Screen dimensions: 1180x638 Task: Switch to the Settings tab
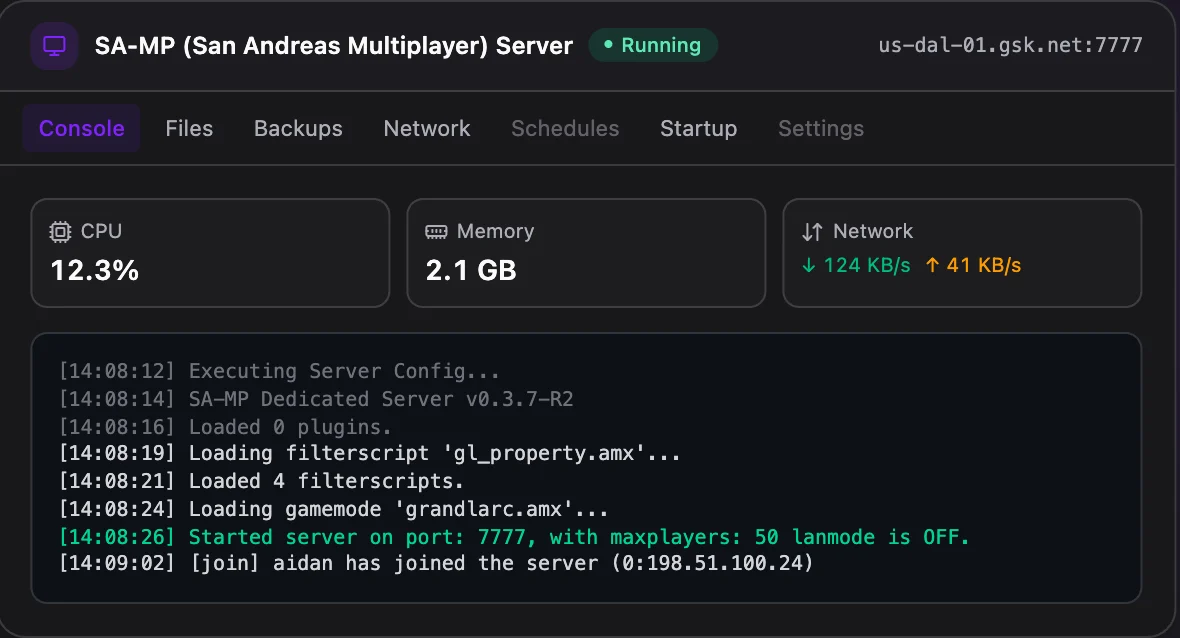[821, 129]
